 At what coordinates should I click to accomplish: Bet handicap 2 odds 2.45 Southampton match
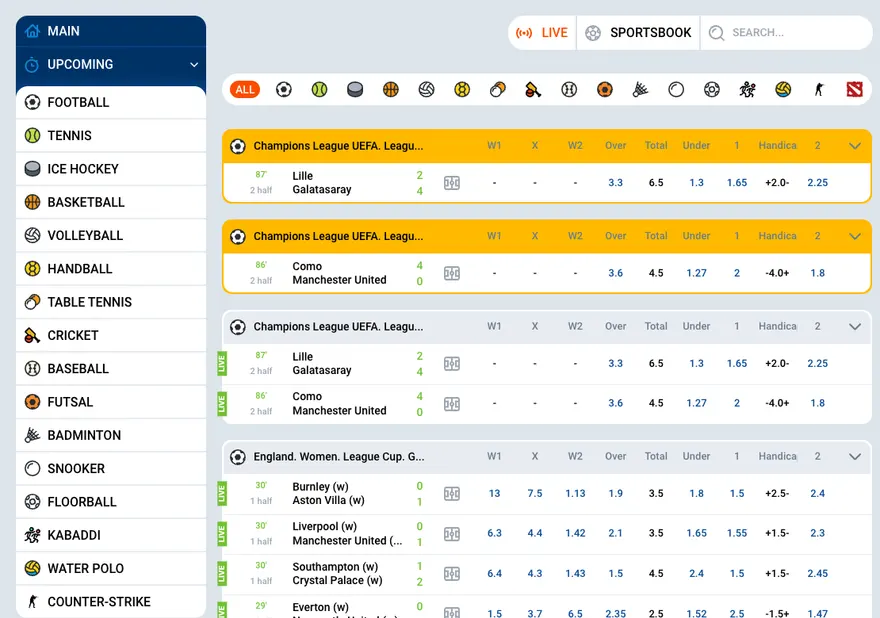818,574
